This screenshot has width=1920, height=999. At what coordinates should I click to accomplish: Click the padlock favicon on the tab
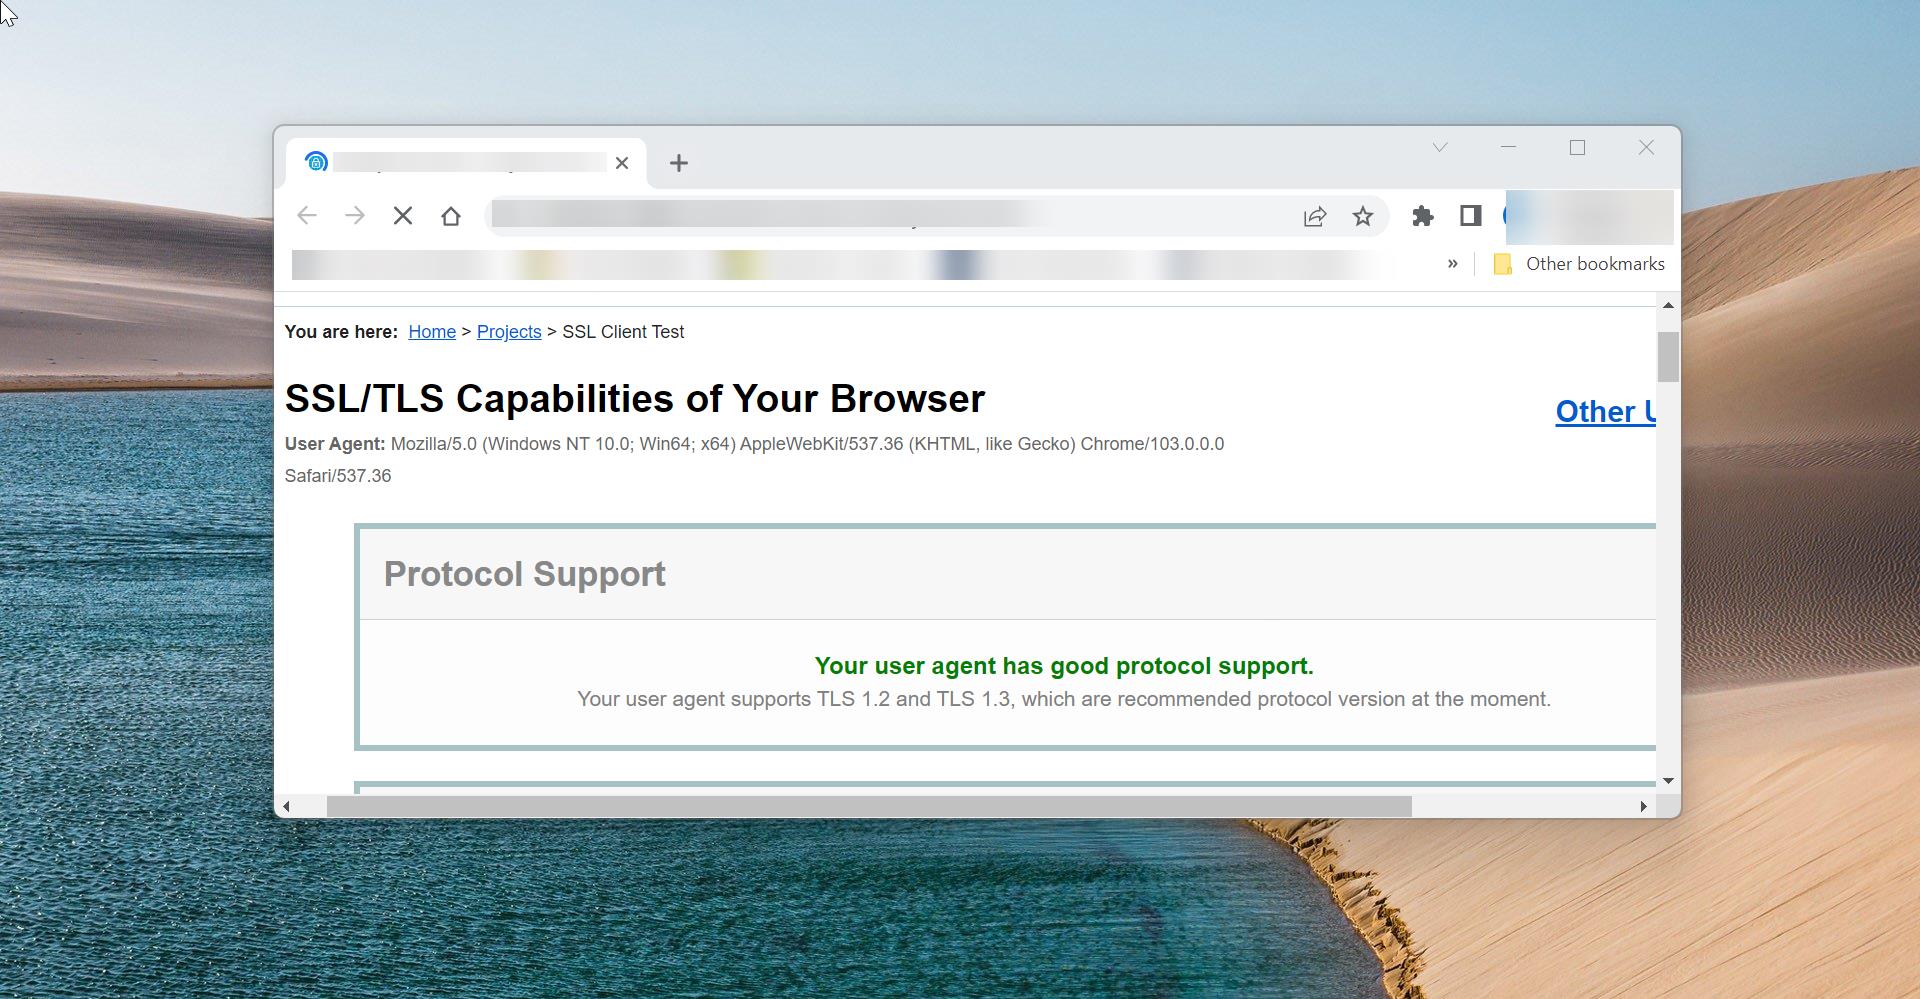(x=316, y=162)
